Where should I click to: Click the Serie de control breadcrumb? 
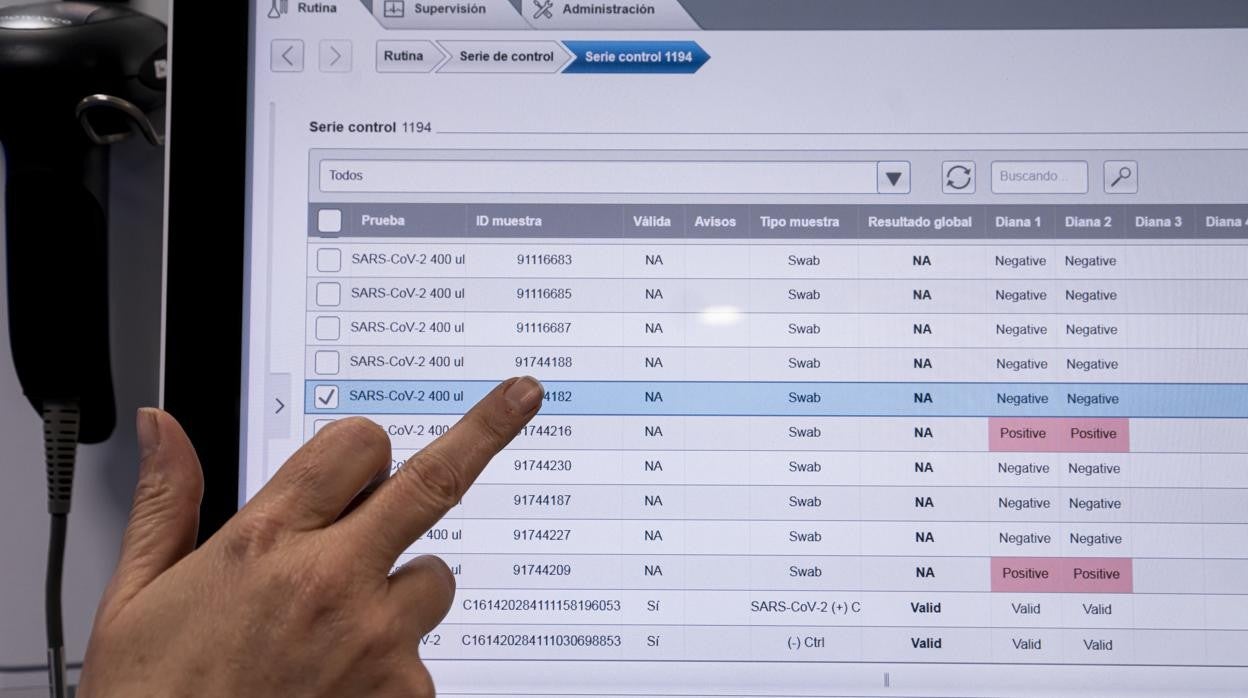tap(505, 57)
